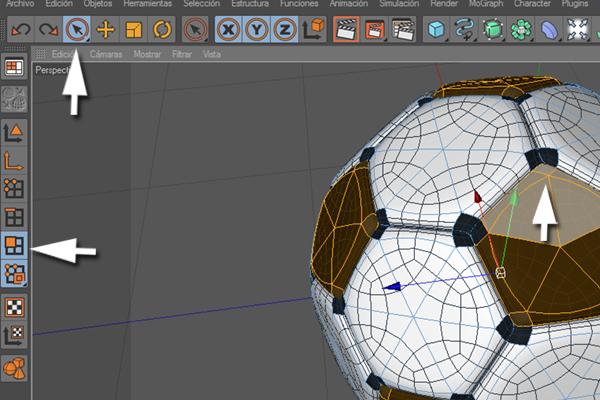
Task: Open the top menu bar Edición menu
Action: pos(59,4)
